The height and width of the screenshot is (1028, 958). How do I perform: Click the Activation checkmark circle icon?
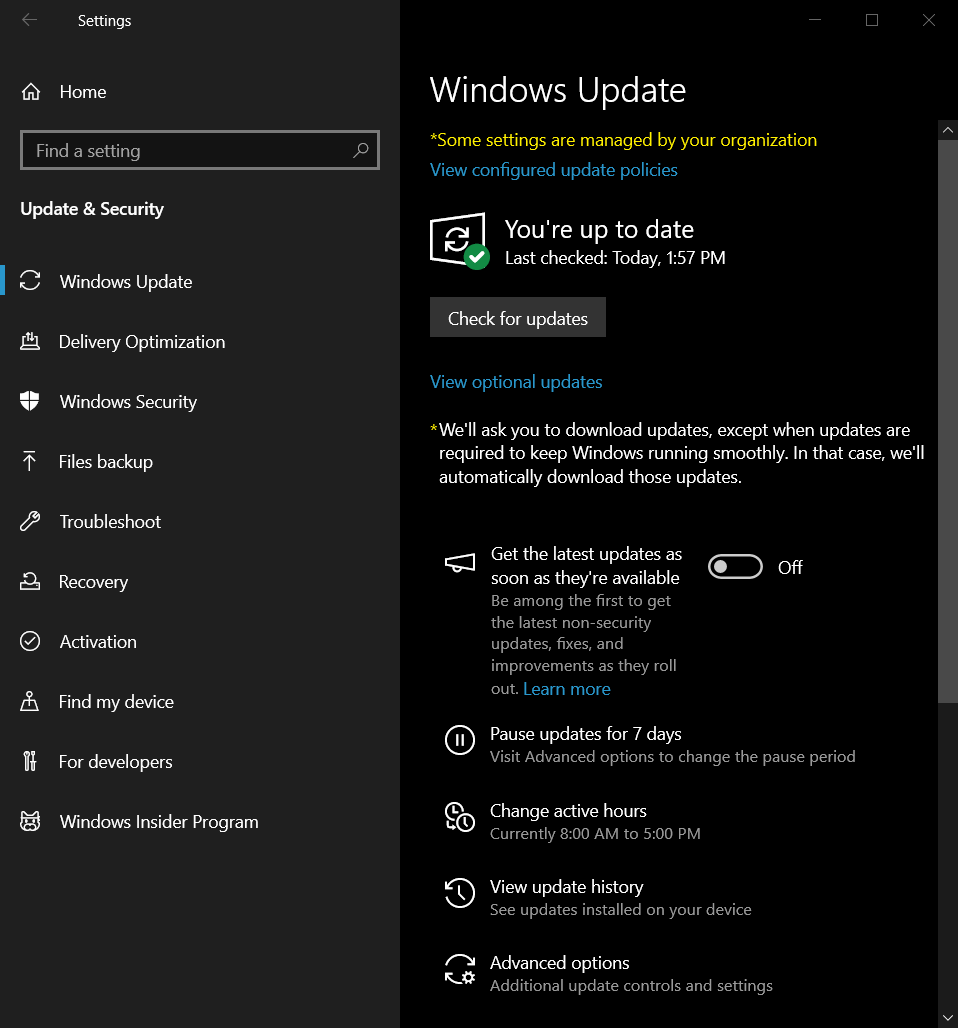(x=30, y=641)
